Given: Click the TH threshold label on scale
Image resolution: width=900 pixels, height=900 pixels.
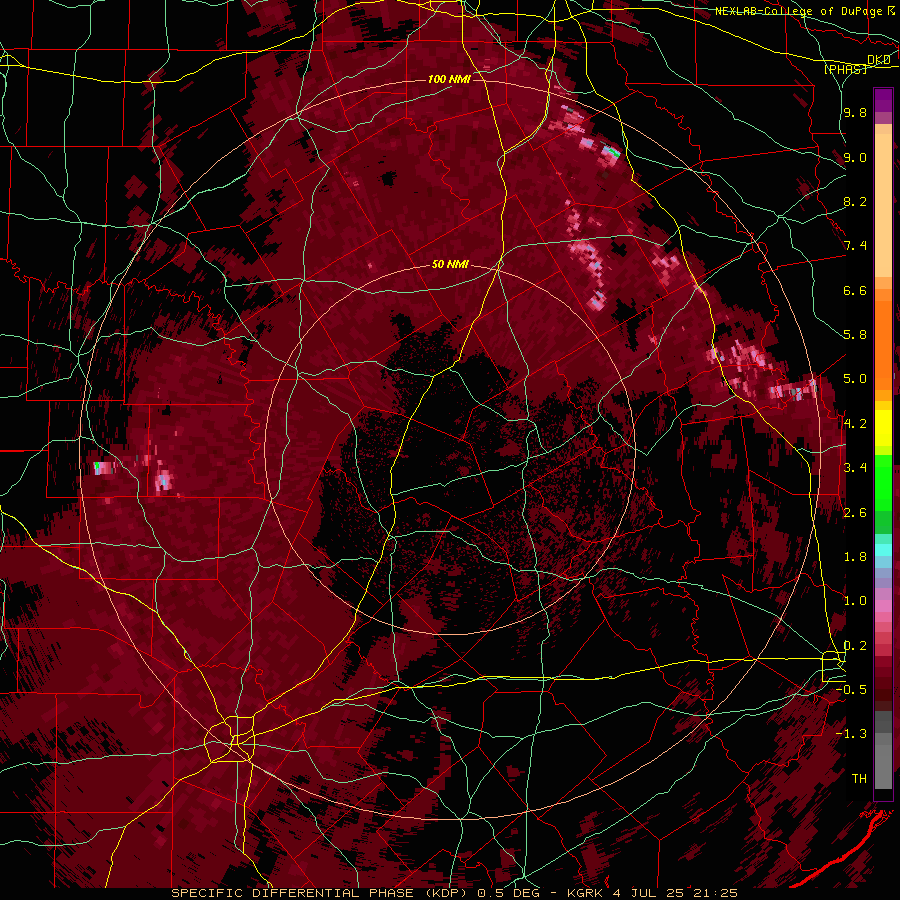Looking at the screenshot, I should 859,779.
